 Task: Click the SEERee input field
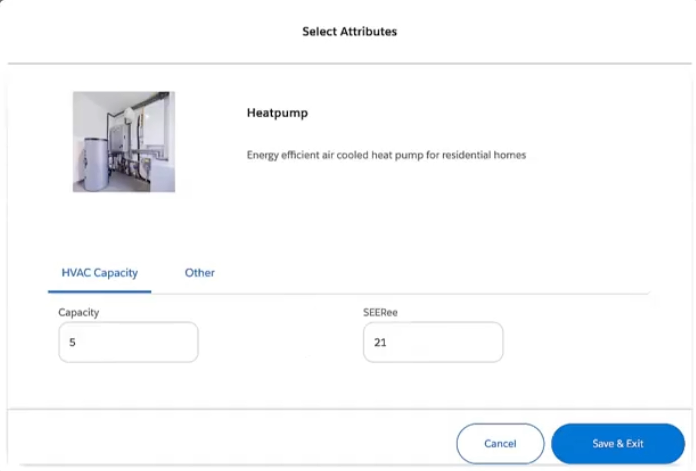(x=433, y=342)
